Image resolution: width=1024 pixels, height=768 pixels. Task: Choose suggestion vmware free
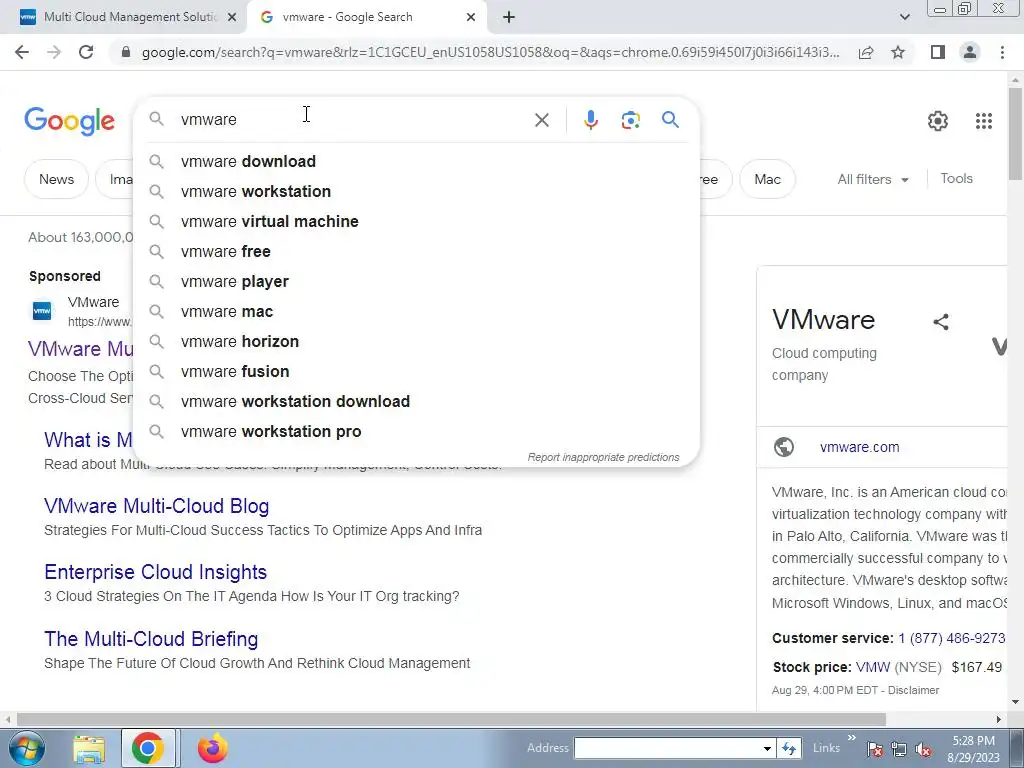click(416, 251)
